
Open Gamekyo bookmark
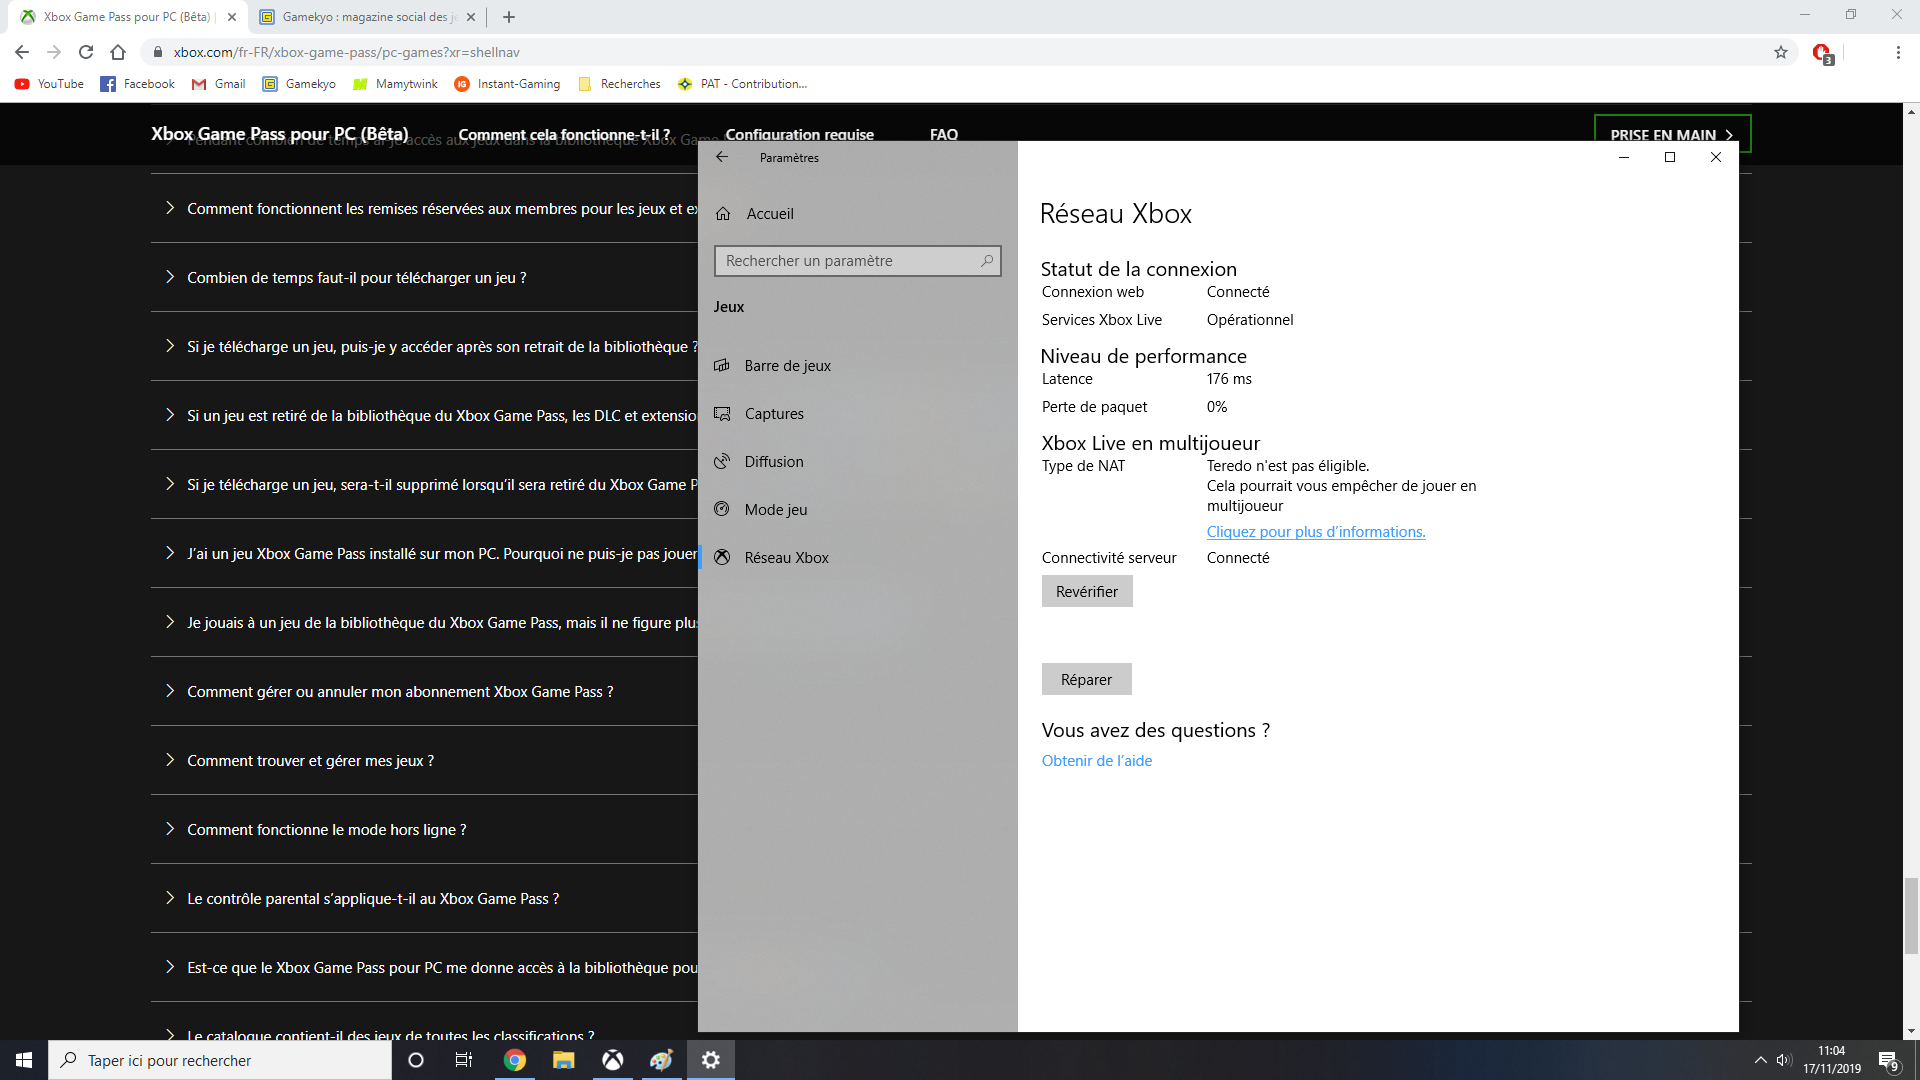click(x=299, y=84)
